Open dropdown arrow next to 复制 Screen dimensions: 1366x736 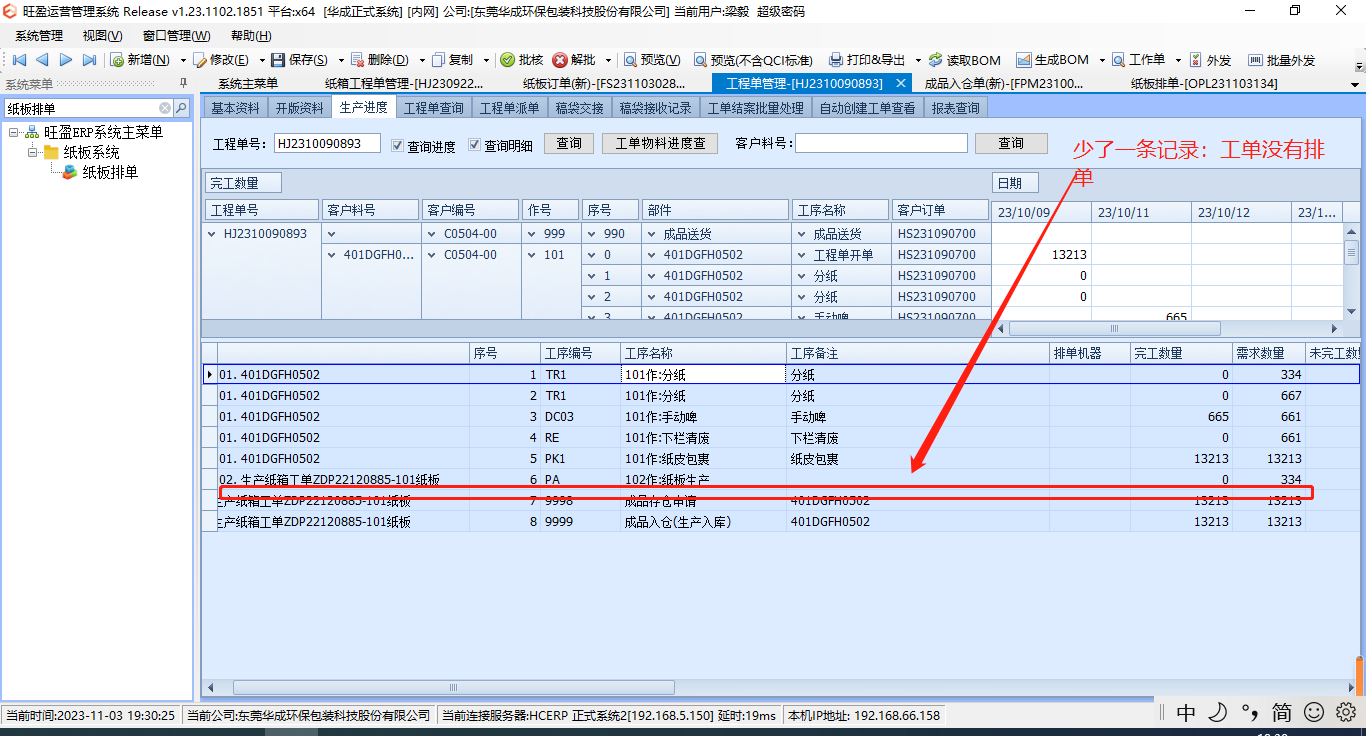click(x=487, y=60)
